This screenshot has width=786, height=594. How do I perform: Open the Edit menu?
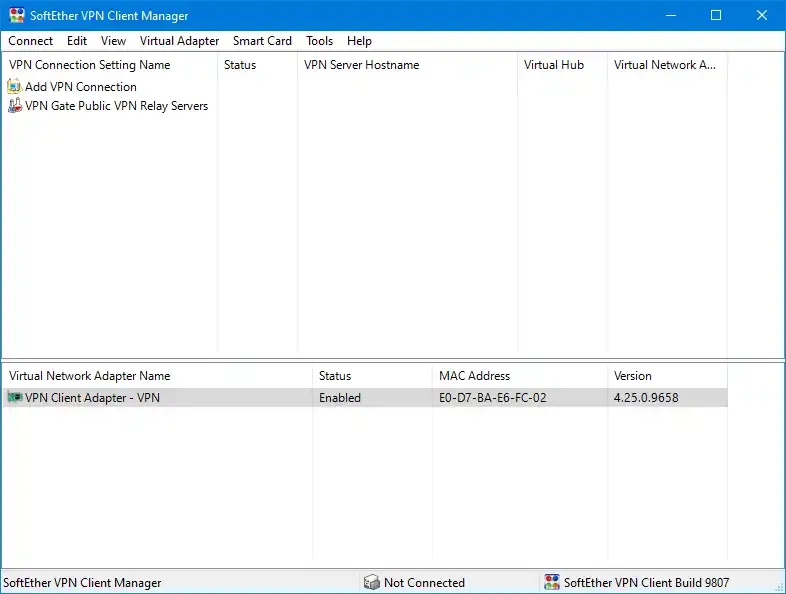click(77, 41)
